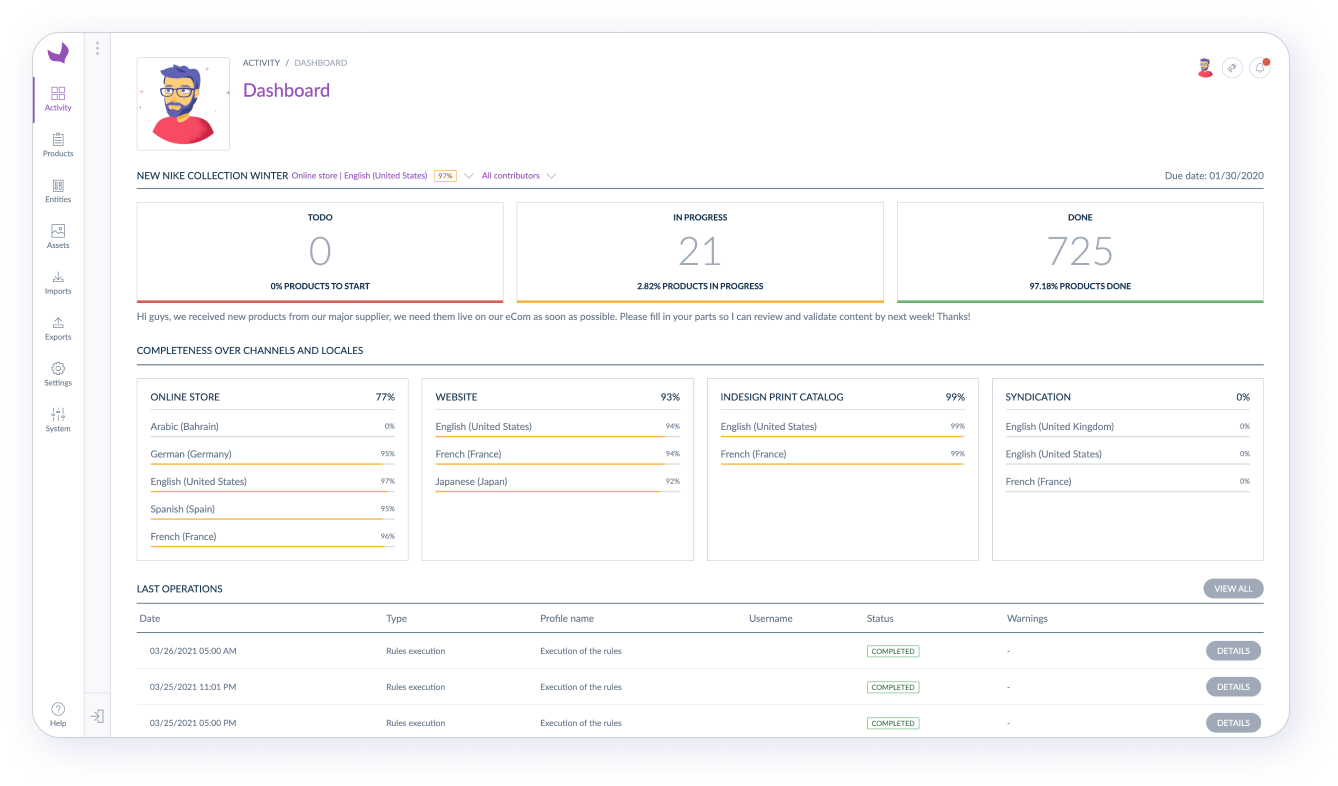
Task: Open the Assets panel
Action: tap(57, 237)
